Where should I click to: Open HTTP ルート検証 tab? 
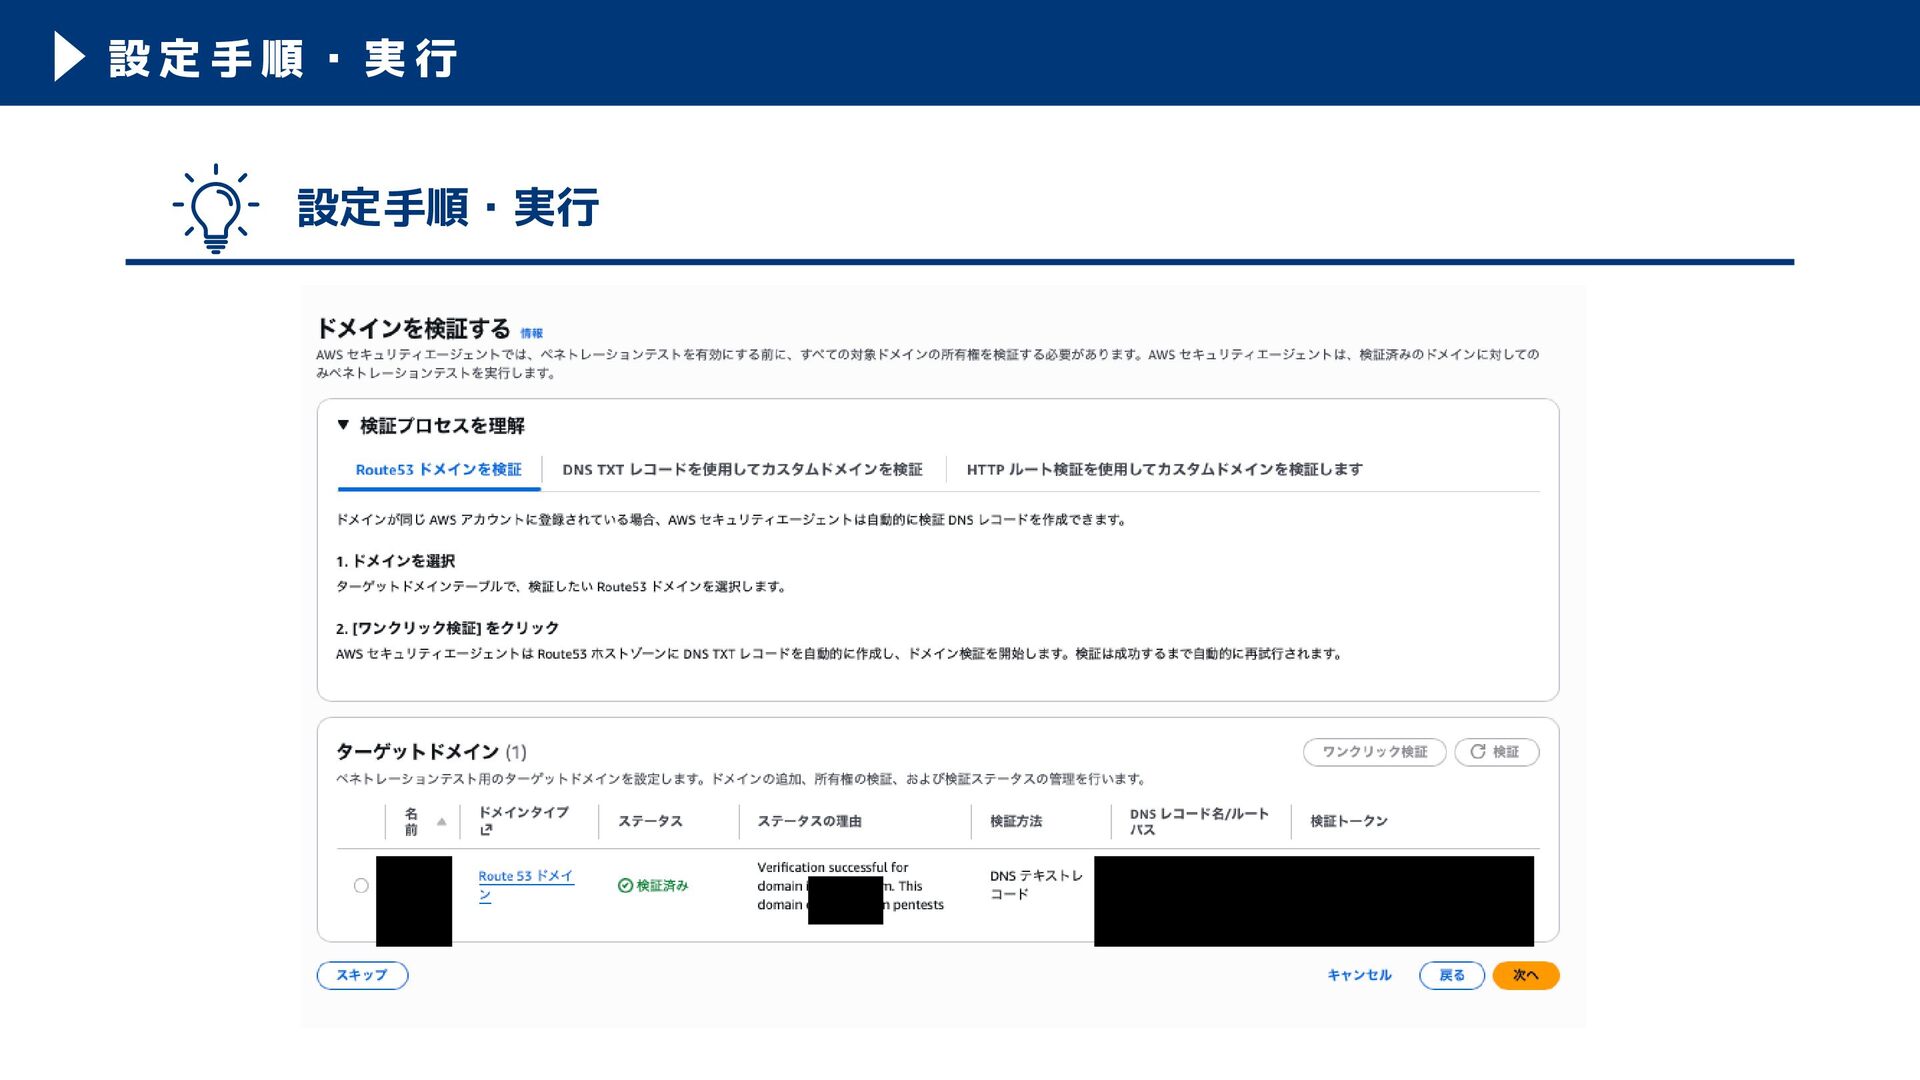click(1164, 470)
